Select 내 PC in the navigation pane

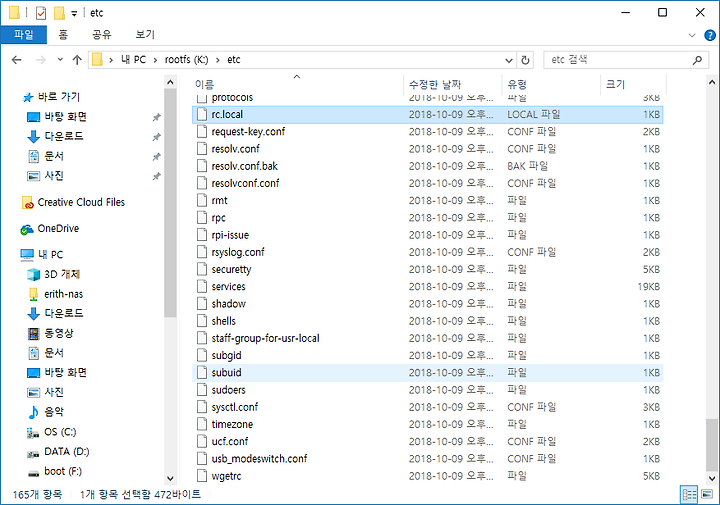(x=50, y=255)
